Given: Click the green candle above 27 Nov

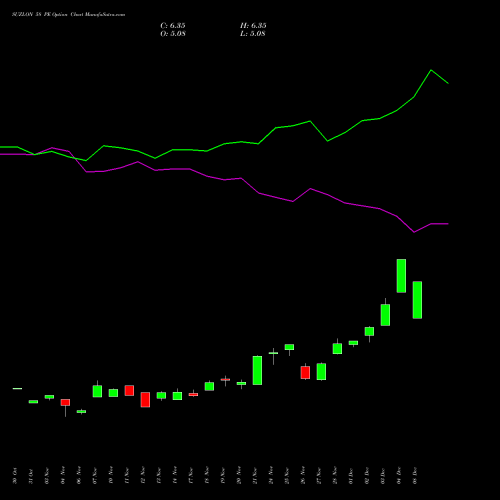Looking at the screenshot, I should (321, 371).
